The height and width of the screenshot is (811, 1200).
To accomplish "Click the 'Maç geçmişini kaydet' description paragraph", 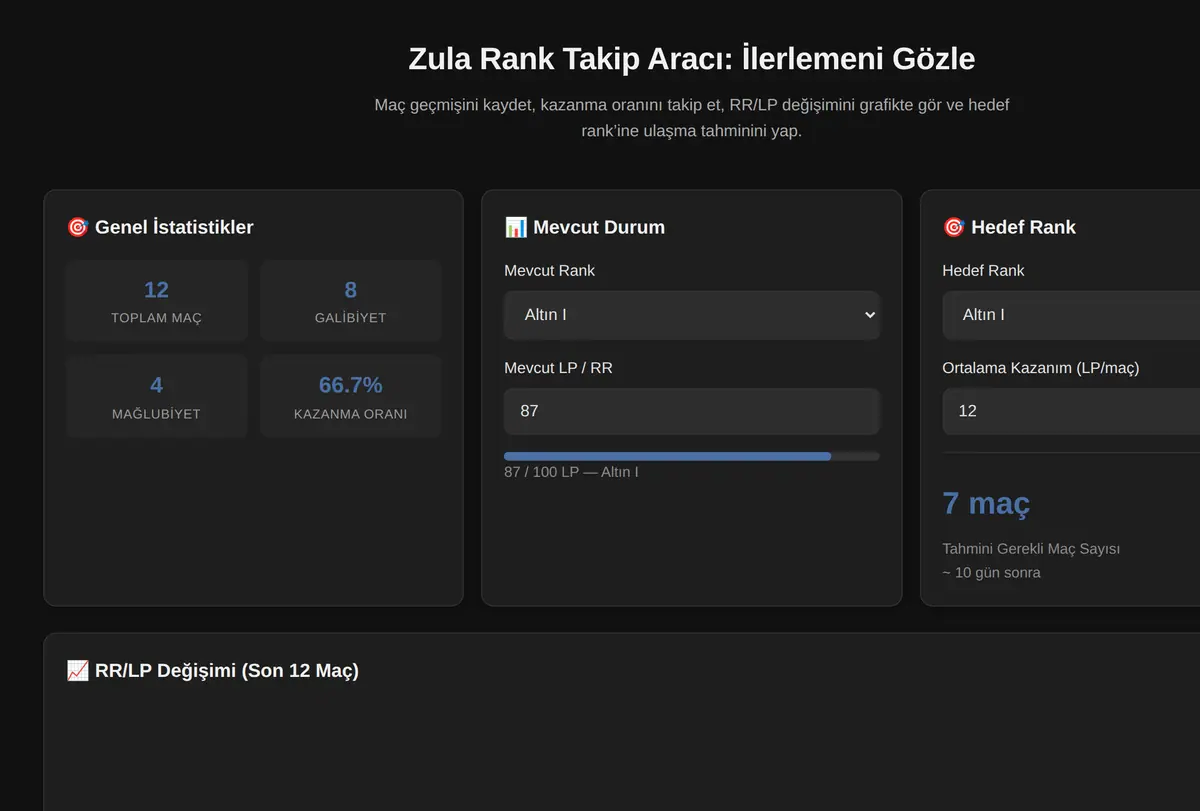I will tap(692, 118).
